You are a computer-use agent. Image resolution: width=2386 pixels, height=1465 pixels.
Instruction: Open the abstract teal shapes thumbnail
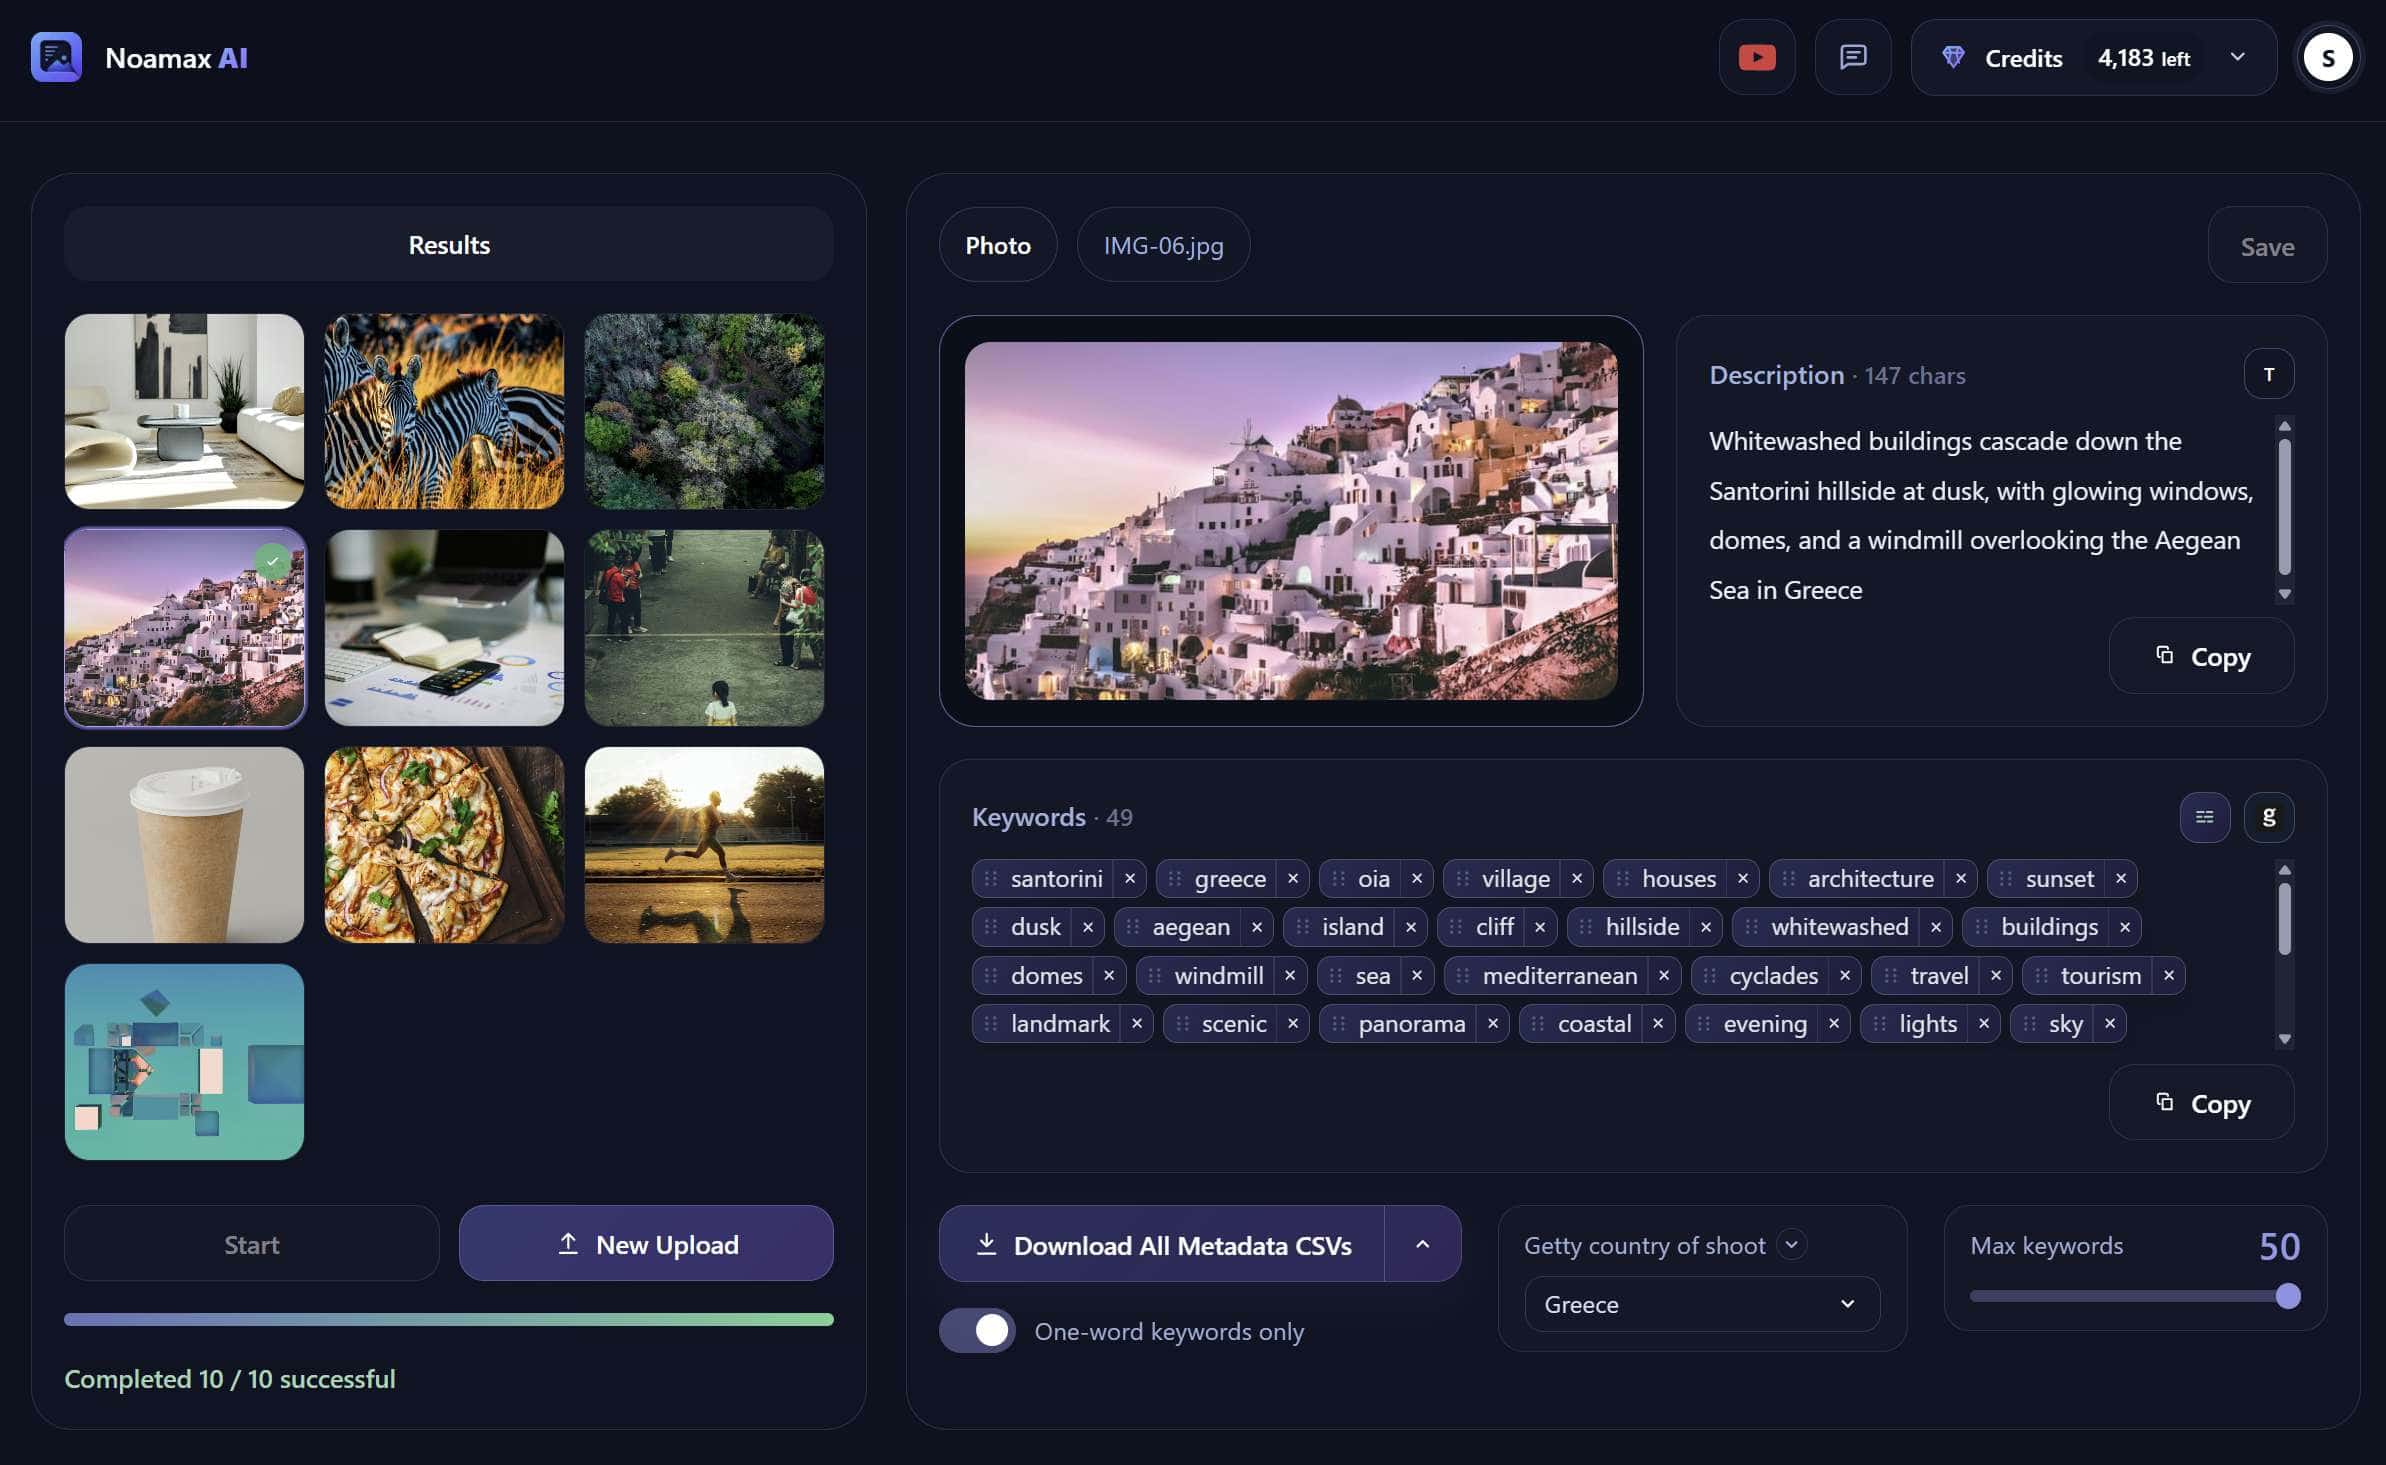tap(184, 1062)
